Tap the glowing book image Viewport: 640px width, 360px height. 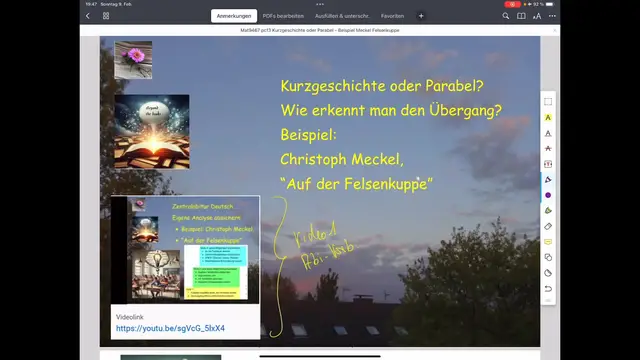coord(152,131)
